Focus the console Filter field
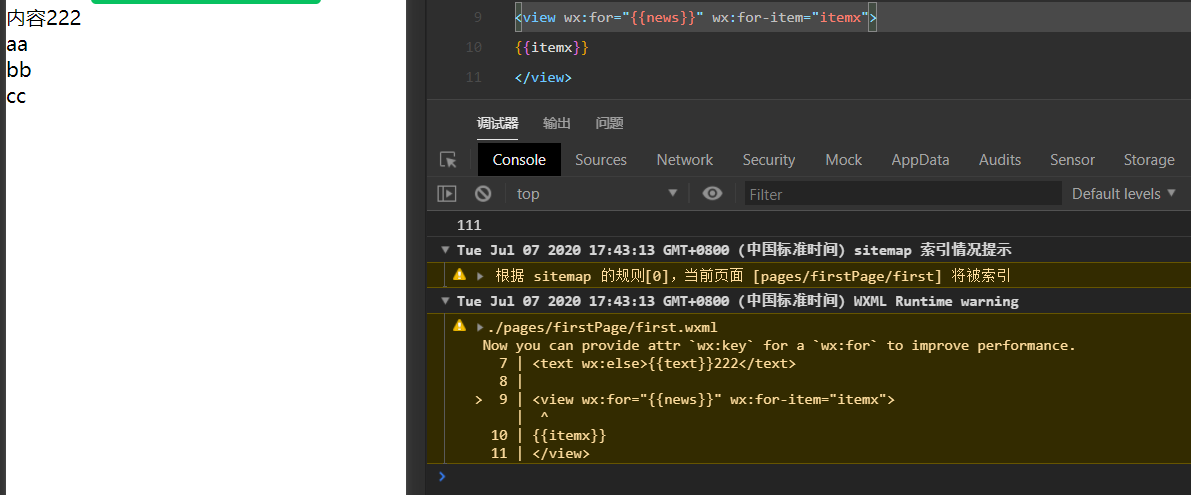 [902, 194]
